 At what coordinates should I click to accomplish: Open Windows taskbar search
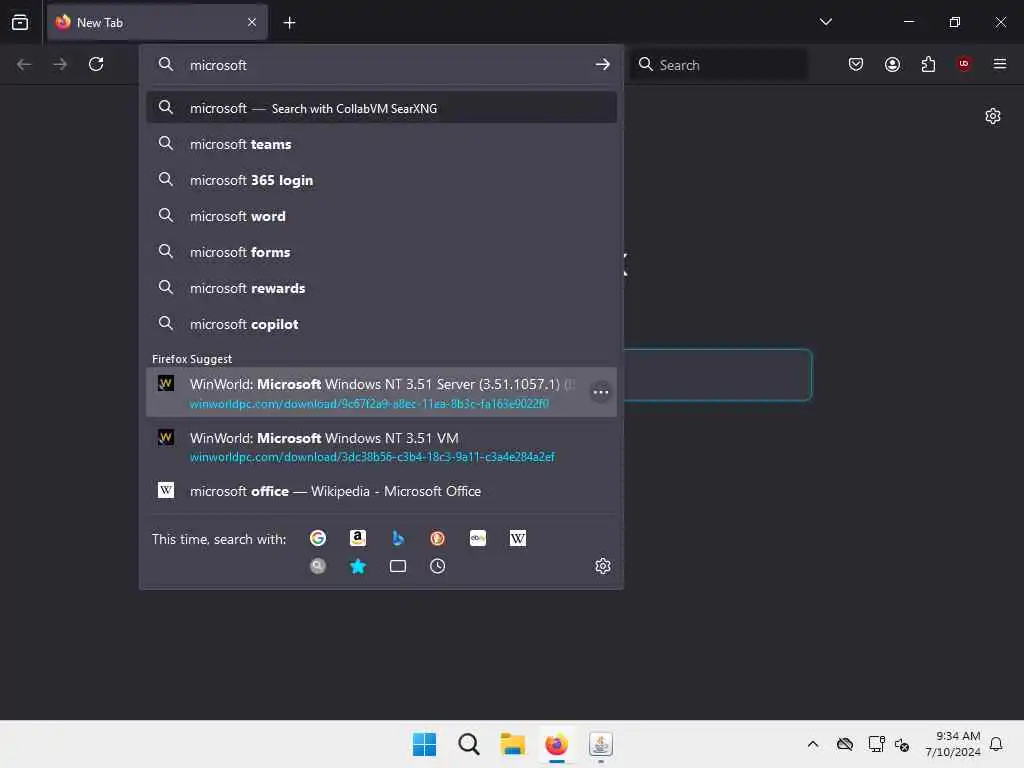[x=469, y=744]
